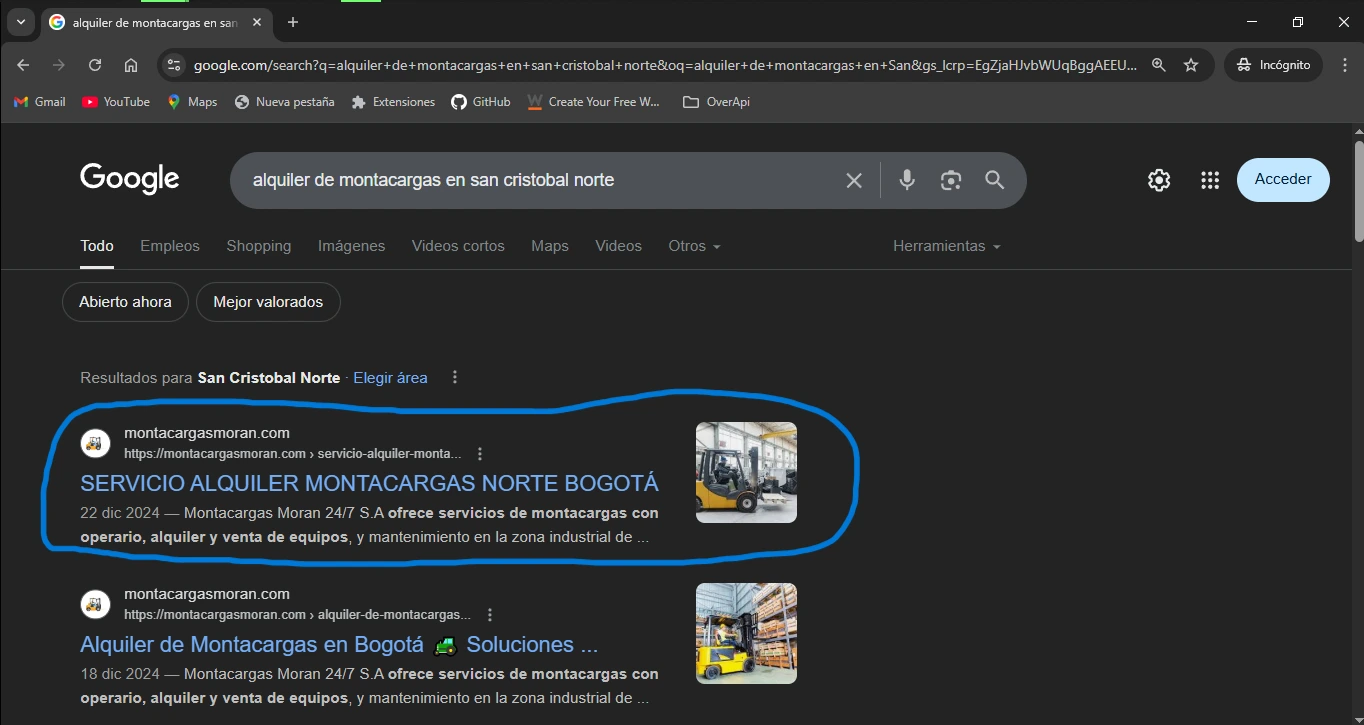Open more options for servicio-alquiler-monta result

point(480,454)
